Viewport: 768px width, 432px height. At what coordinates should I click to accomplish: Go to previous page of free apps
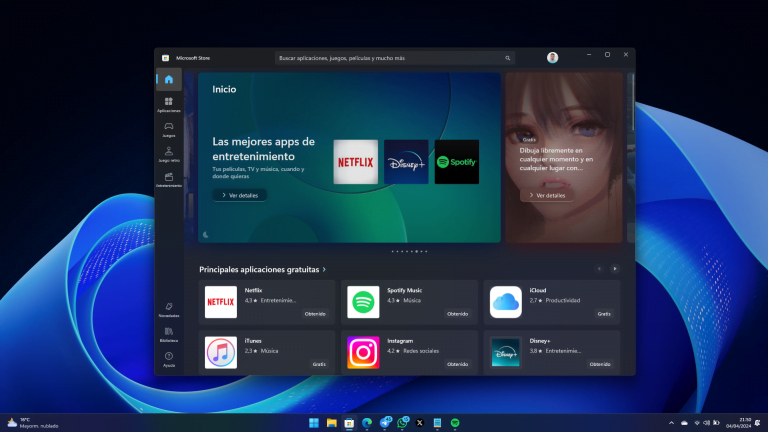coord(599,268)
